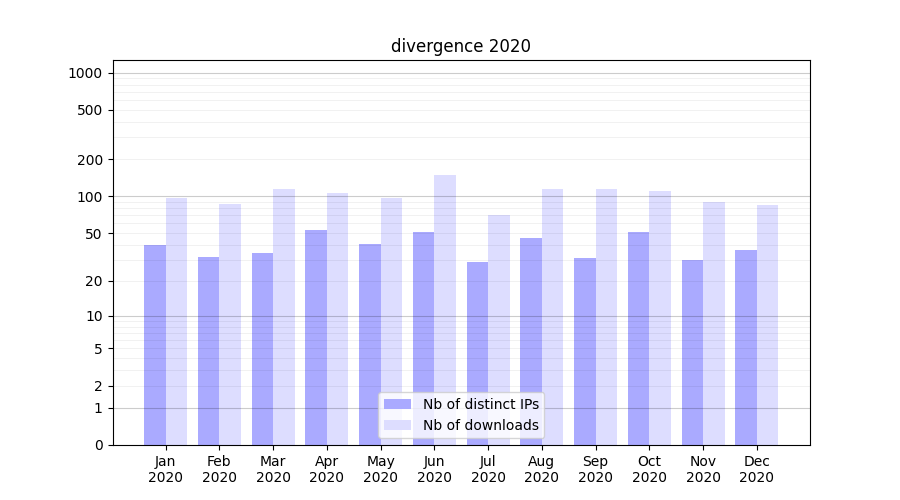Click the Aug 2020 distinct IPs bar
This screenshot has height=500, width=900.
pyautogui.click(x=531, y=341)
